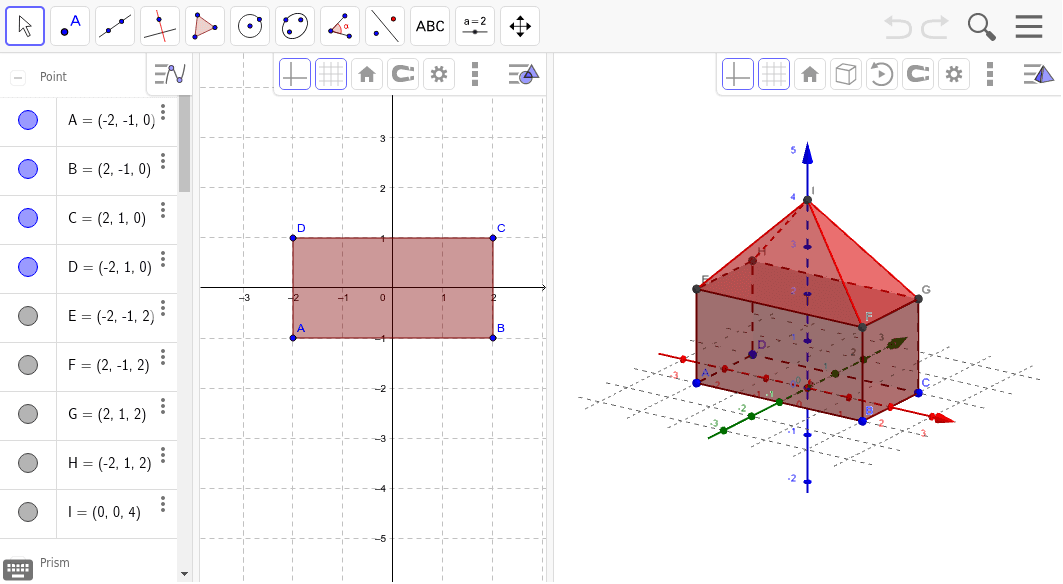The image size is (1063, 584).
Task: Hide point B with its visibility circle
Action: pos(28,169)
